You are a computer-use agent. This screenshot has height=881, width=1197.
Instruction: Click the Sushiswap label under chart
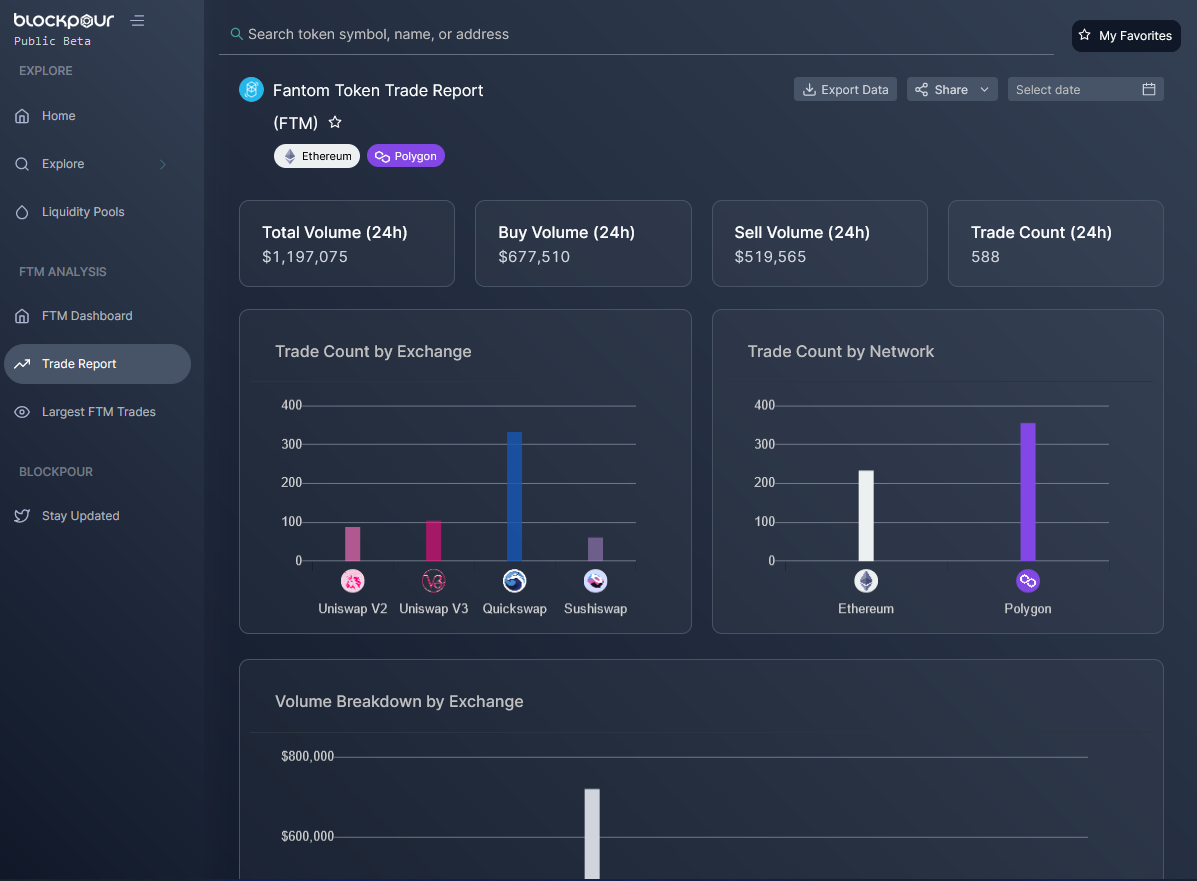click(x=595, y=609)
